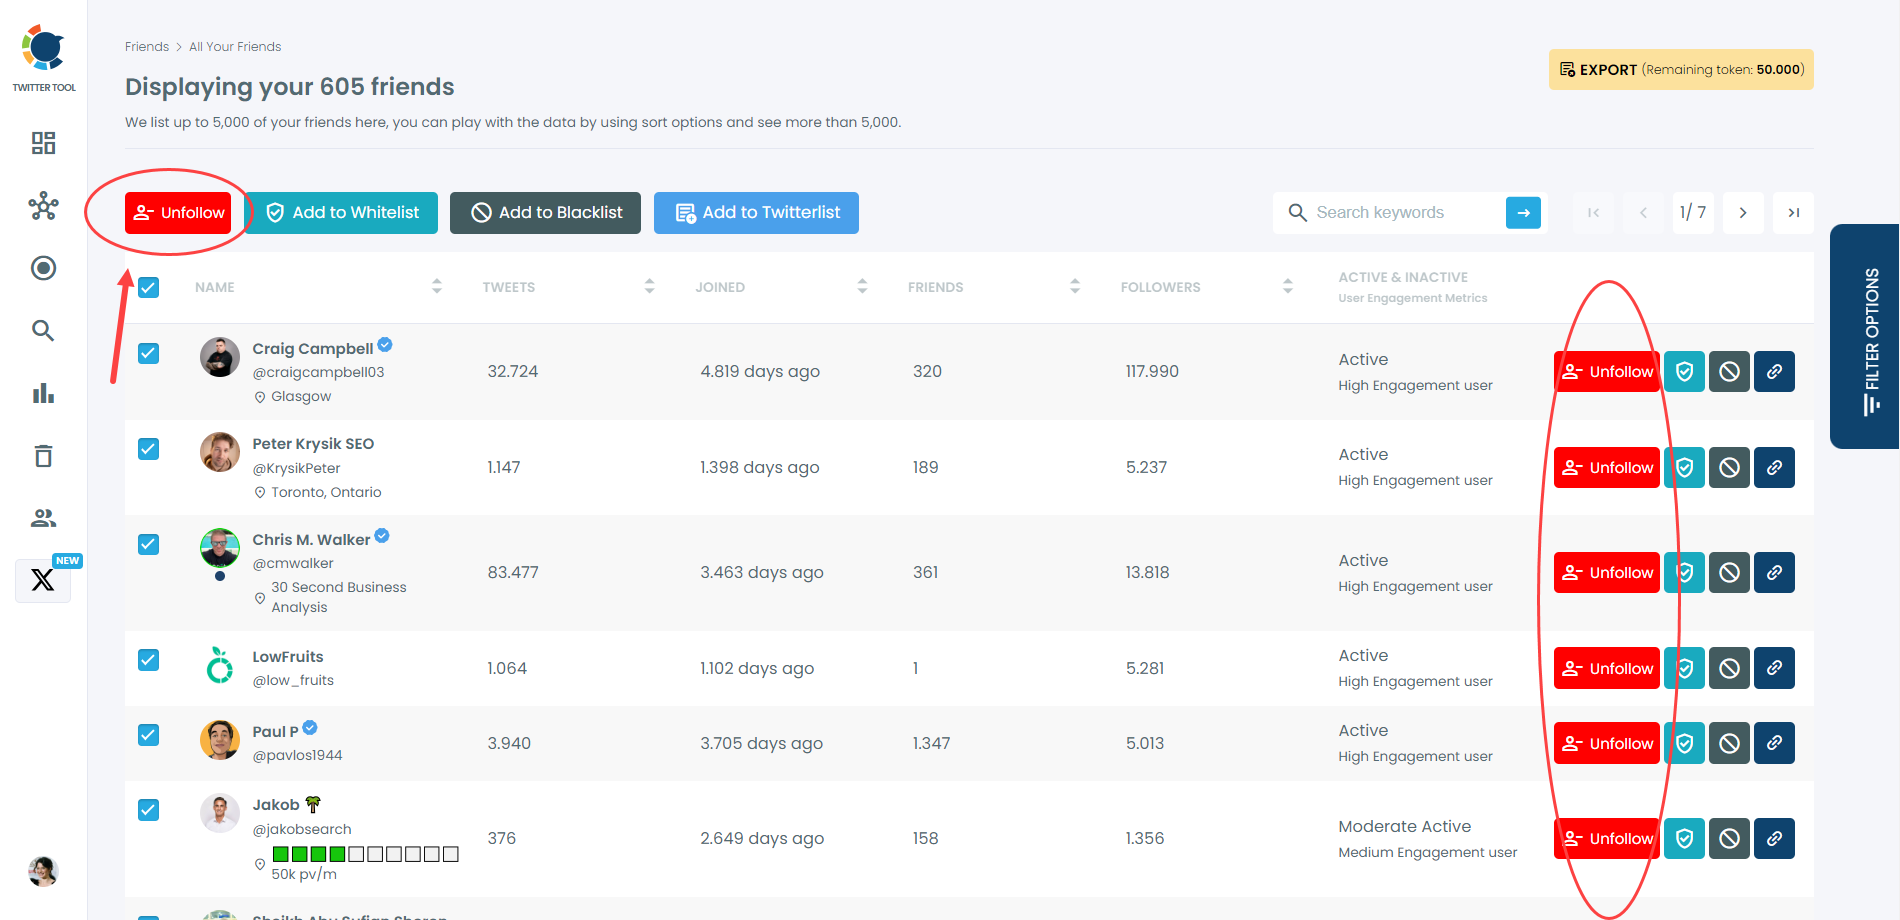Sort the table by Followers column
This screenshot has height=920, width=1900.
1288,287
